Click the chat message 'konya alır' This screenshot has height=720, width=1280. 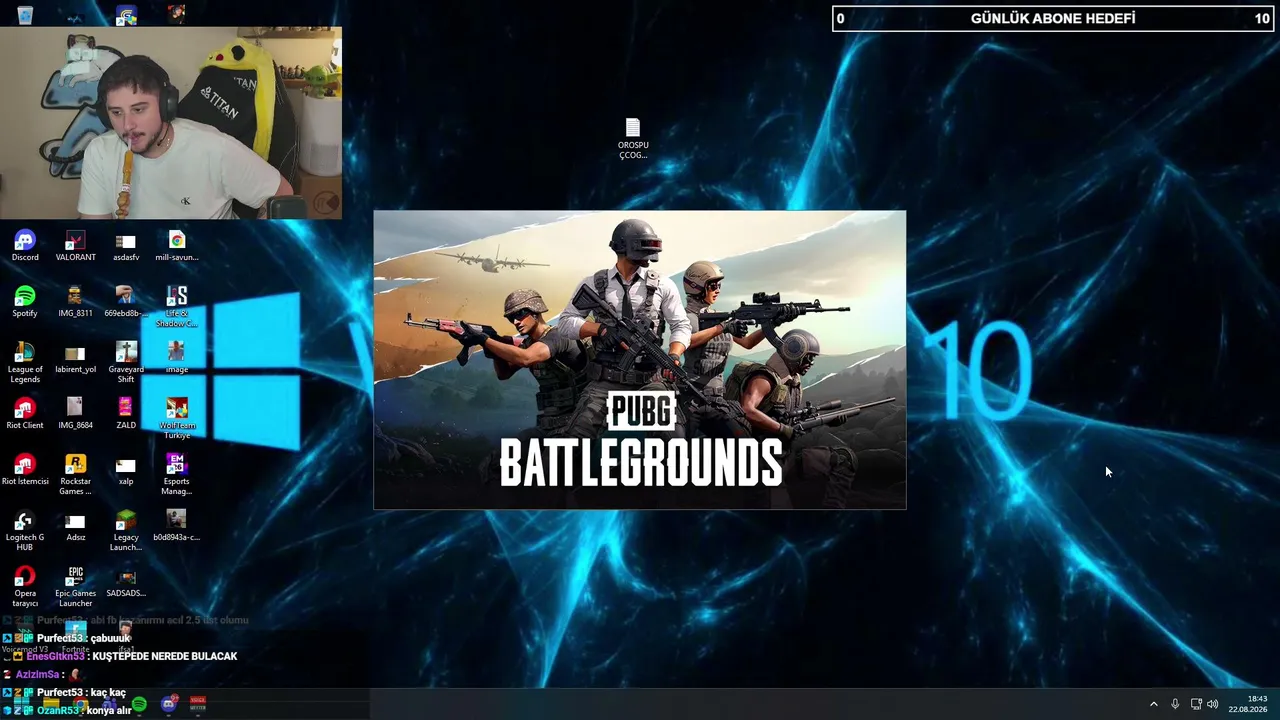[x=111, y=710]
